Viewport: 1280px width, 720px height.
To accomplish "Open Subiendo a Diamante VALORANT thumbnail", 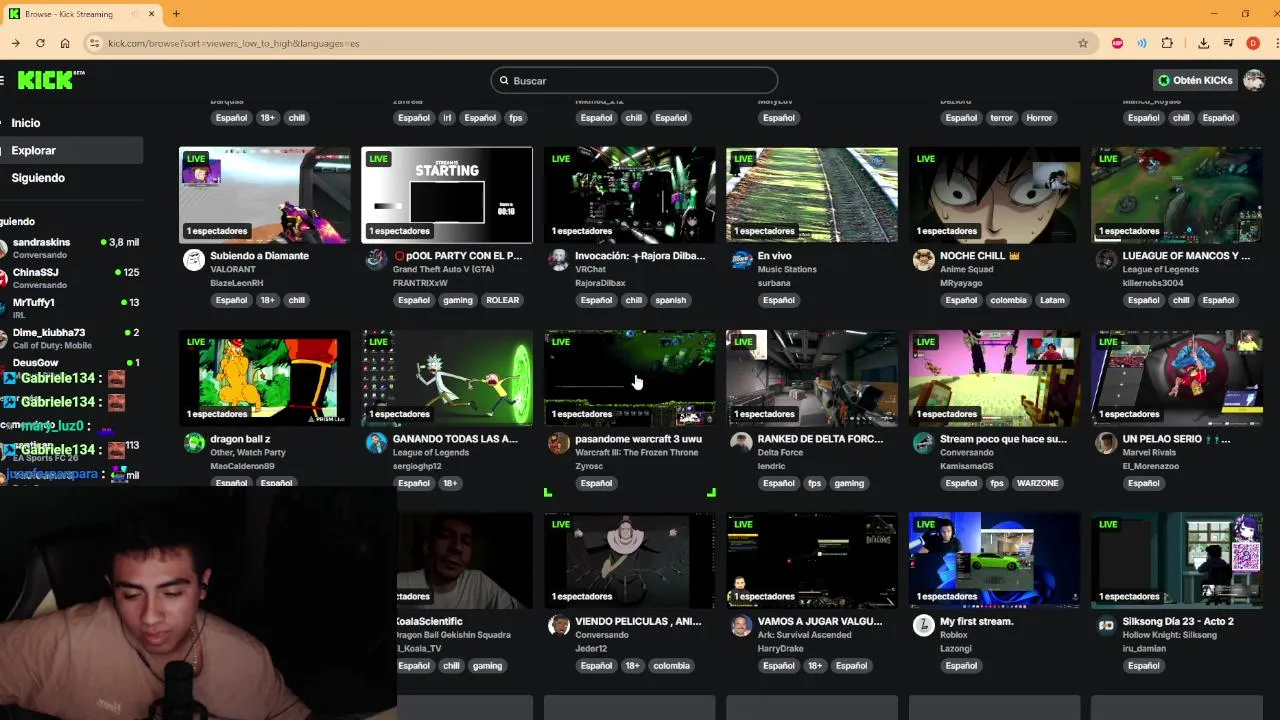I will tap(264, 195).
